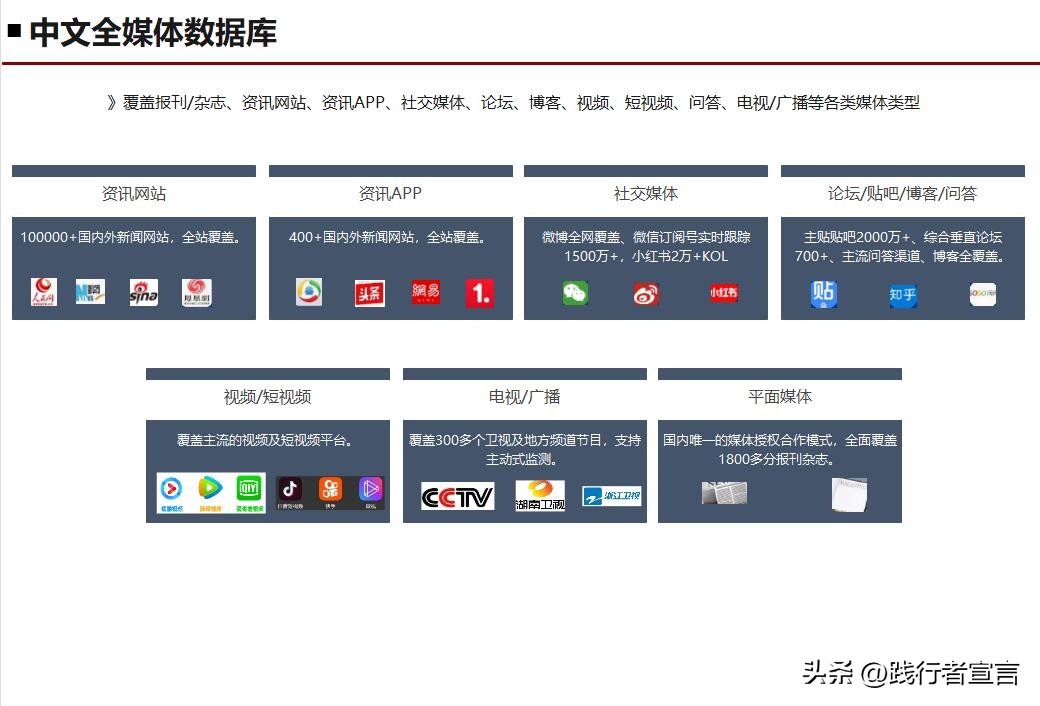Click the 电视/广播 heading
Viewport: 1040px width, 706px height.
pos(524,395)
